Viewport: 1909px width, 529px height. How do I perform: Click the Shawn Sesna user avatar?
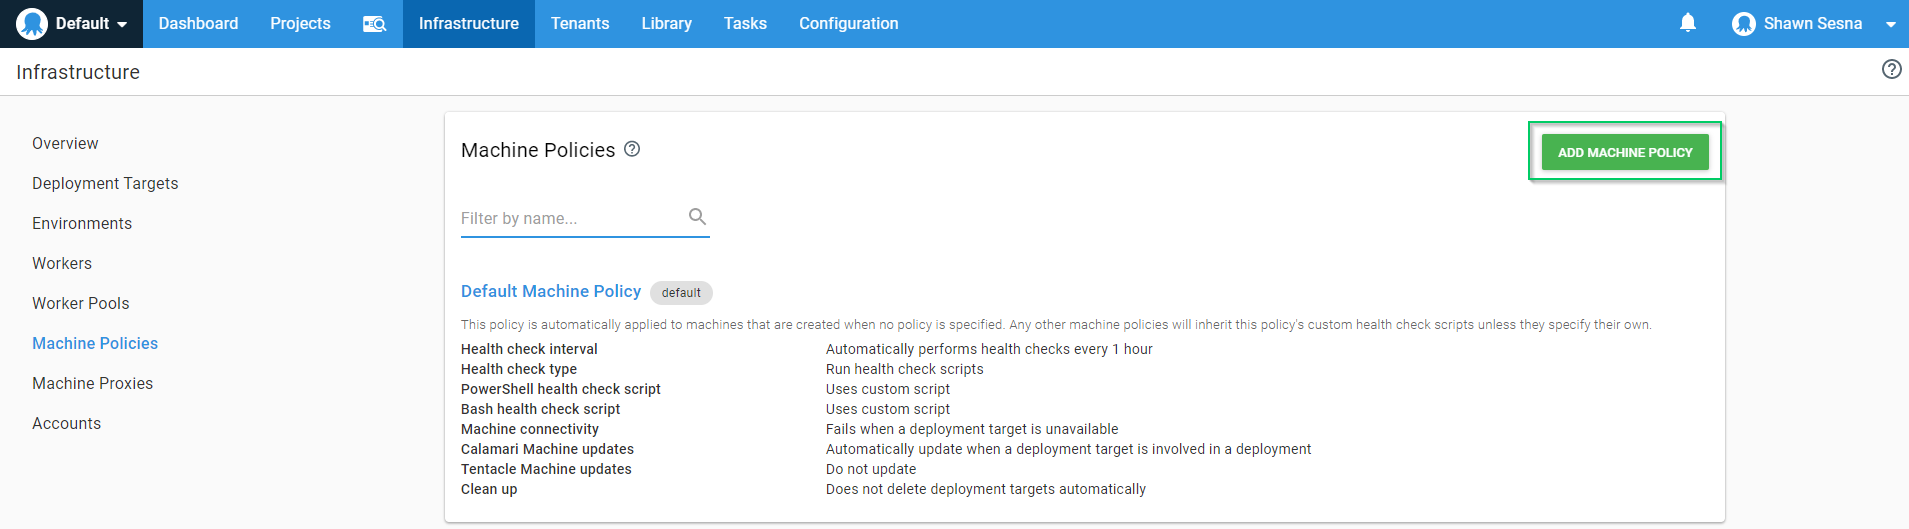pyautogui.click(x=1744, y=24)
